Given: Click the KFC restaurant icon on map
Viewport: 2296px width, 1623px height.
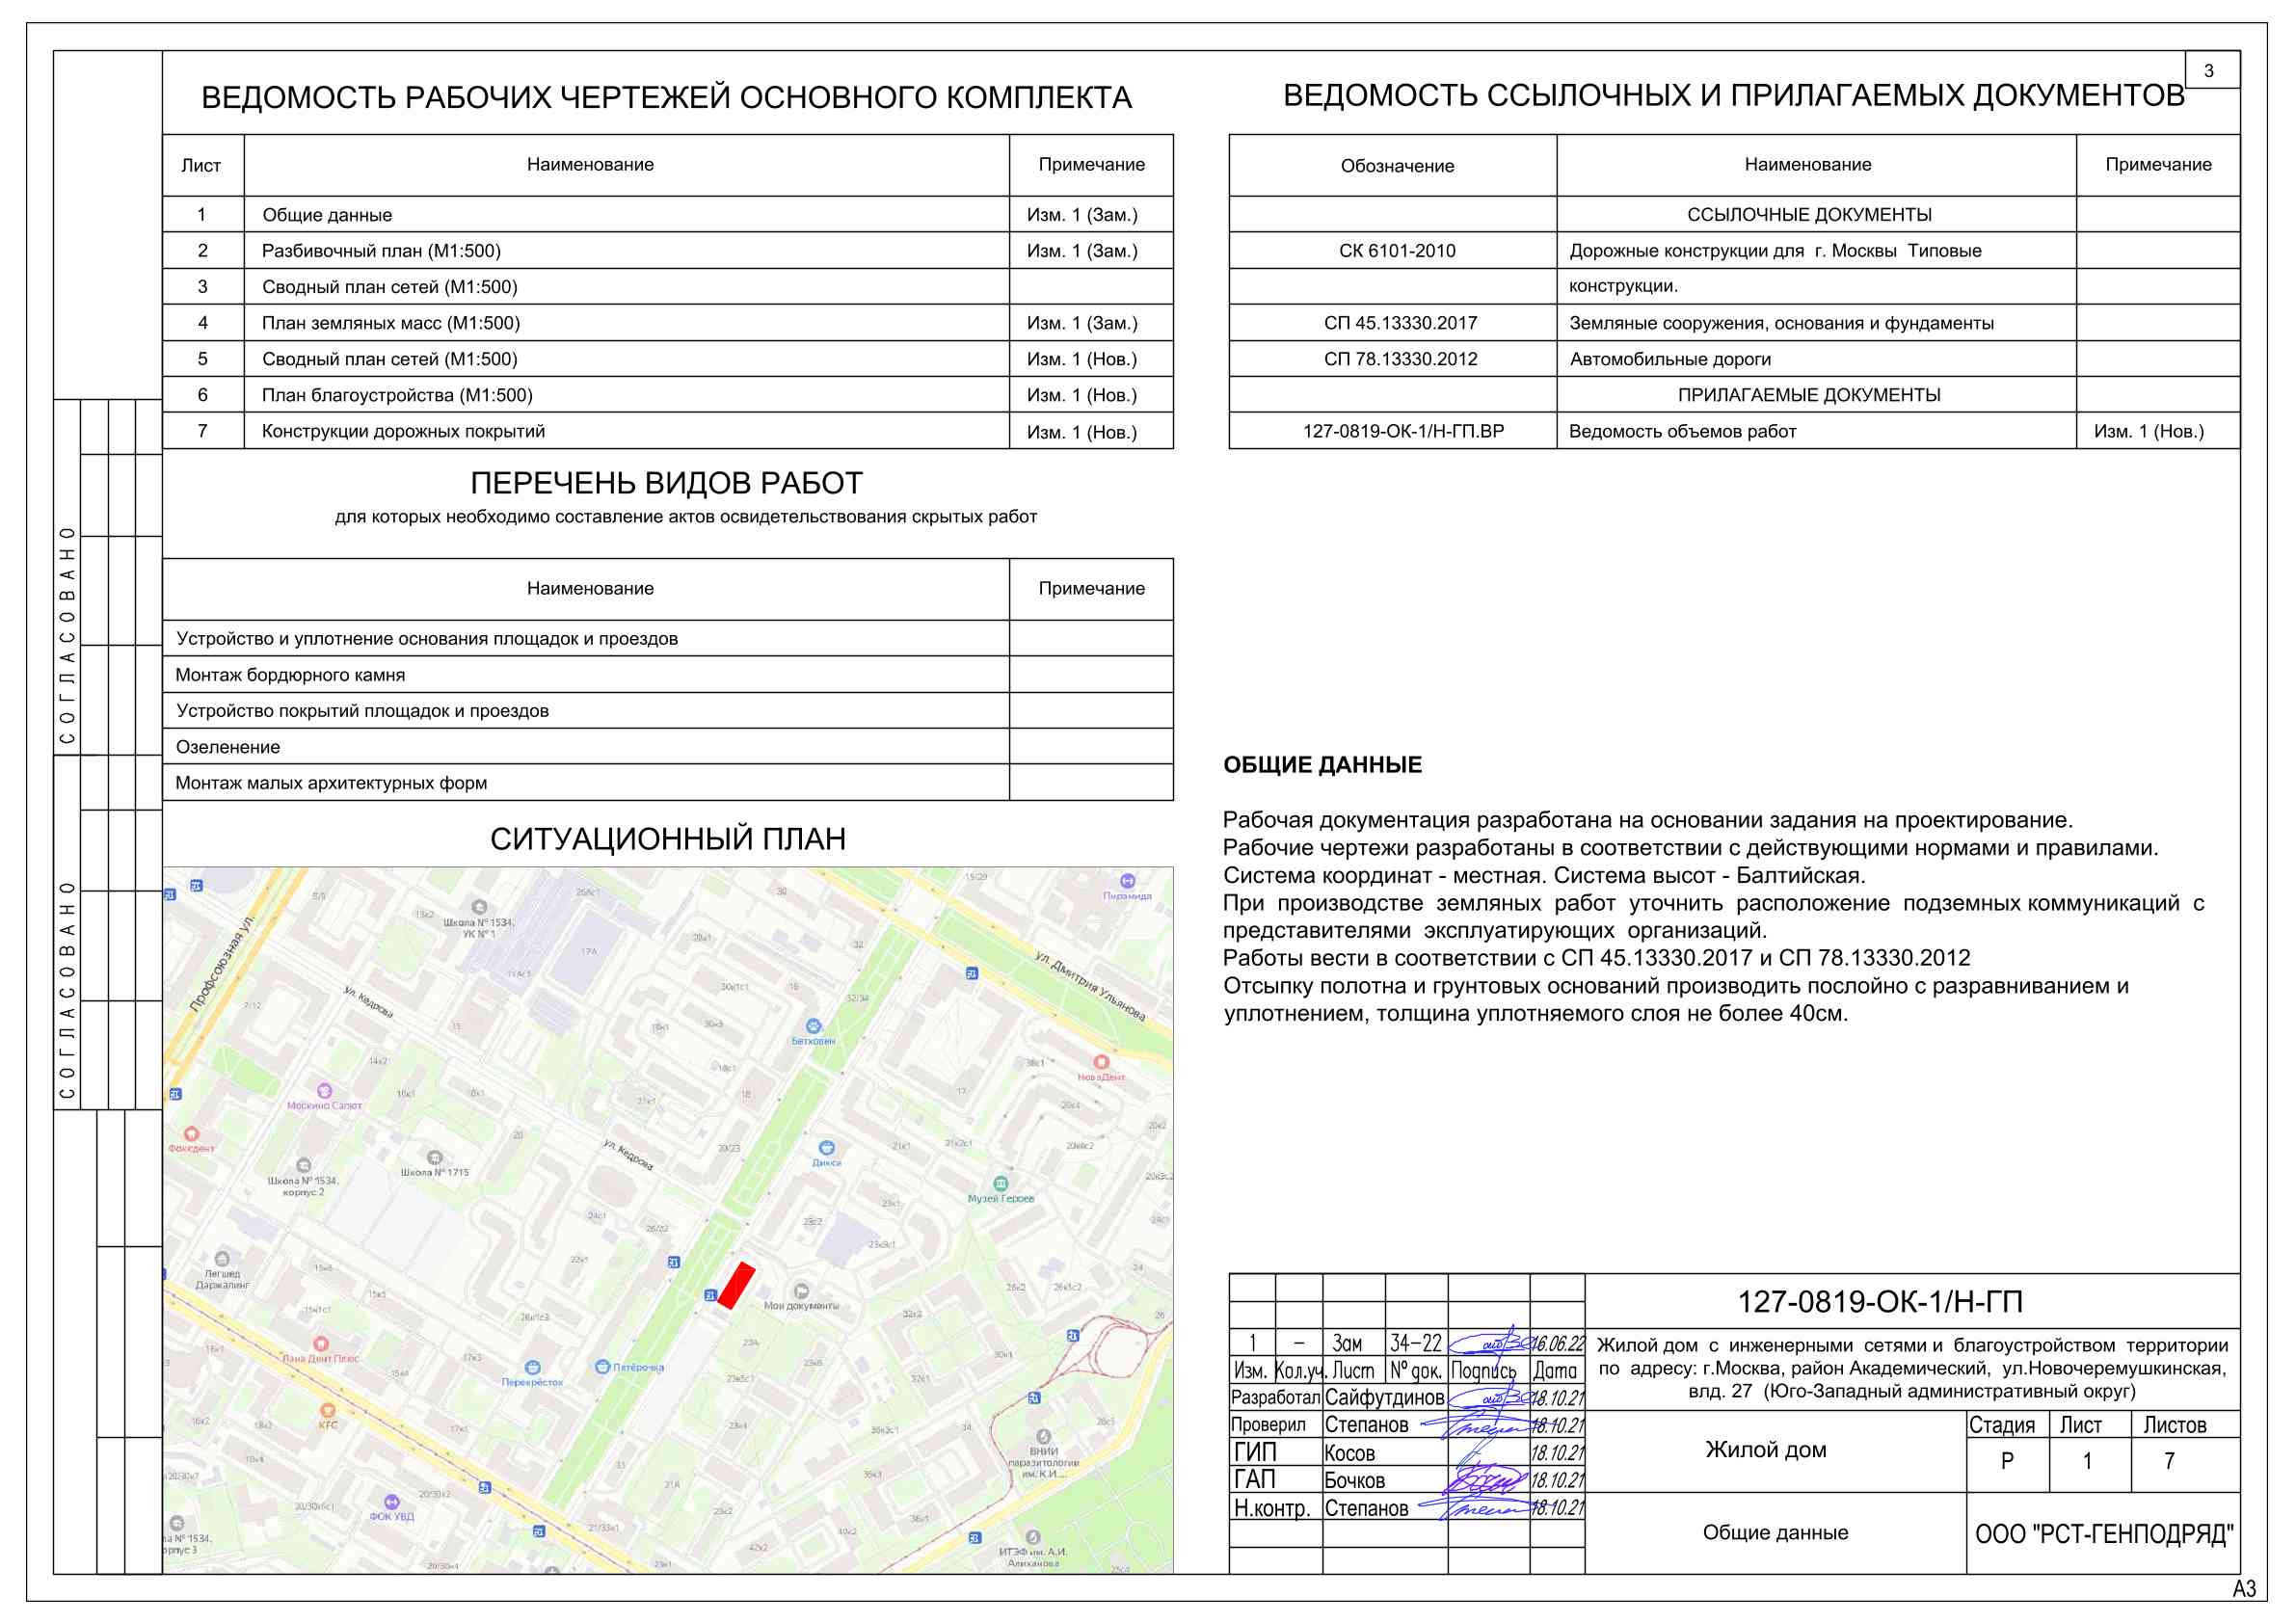Looking at the screenshot, I should pos(327,1411).
